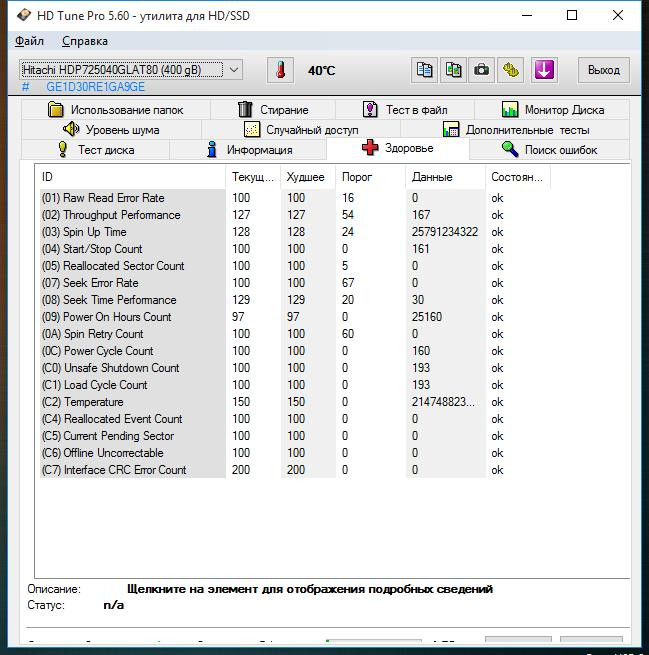Minimize the HD Tune Pro window
Viewport: 649px width, 655px height.
pyautogui.click(x=527, y=15)
